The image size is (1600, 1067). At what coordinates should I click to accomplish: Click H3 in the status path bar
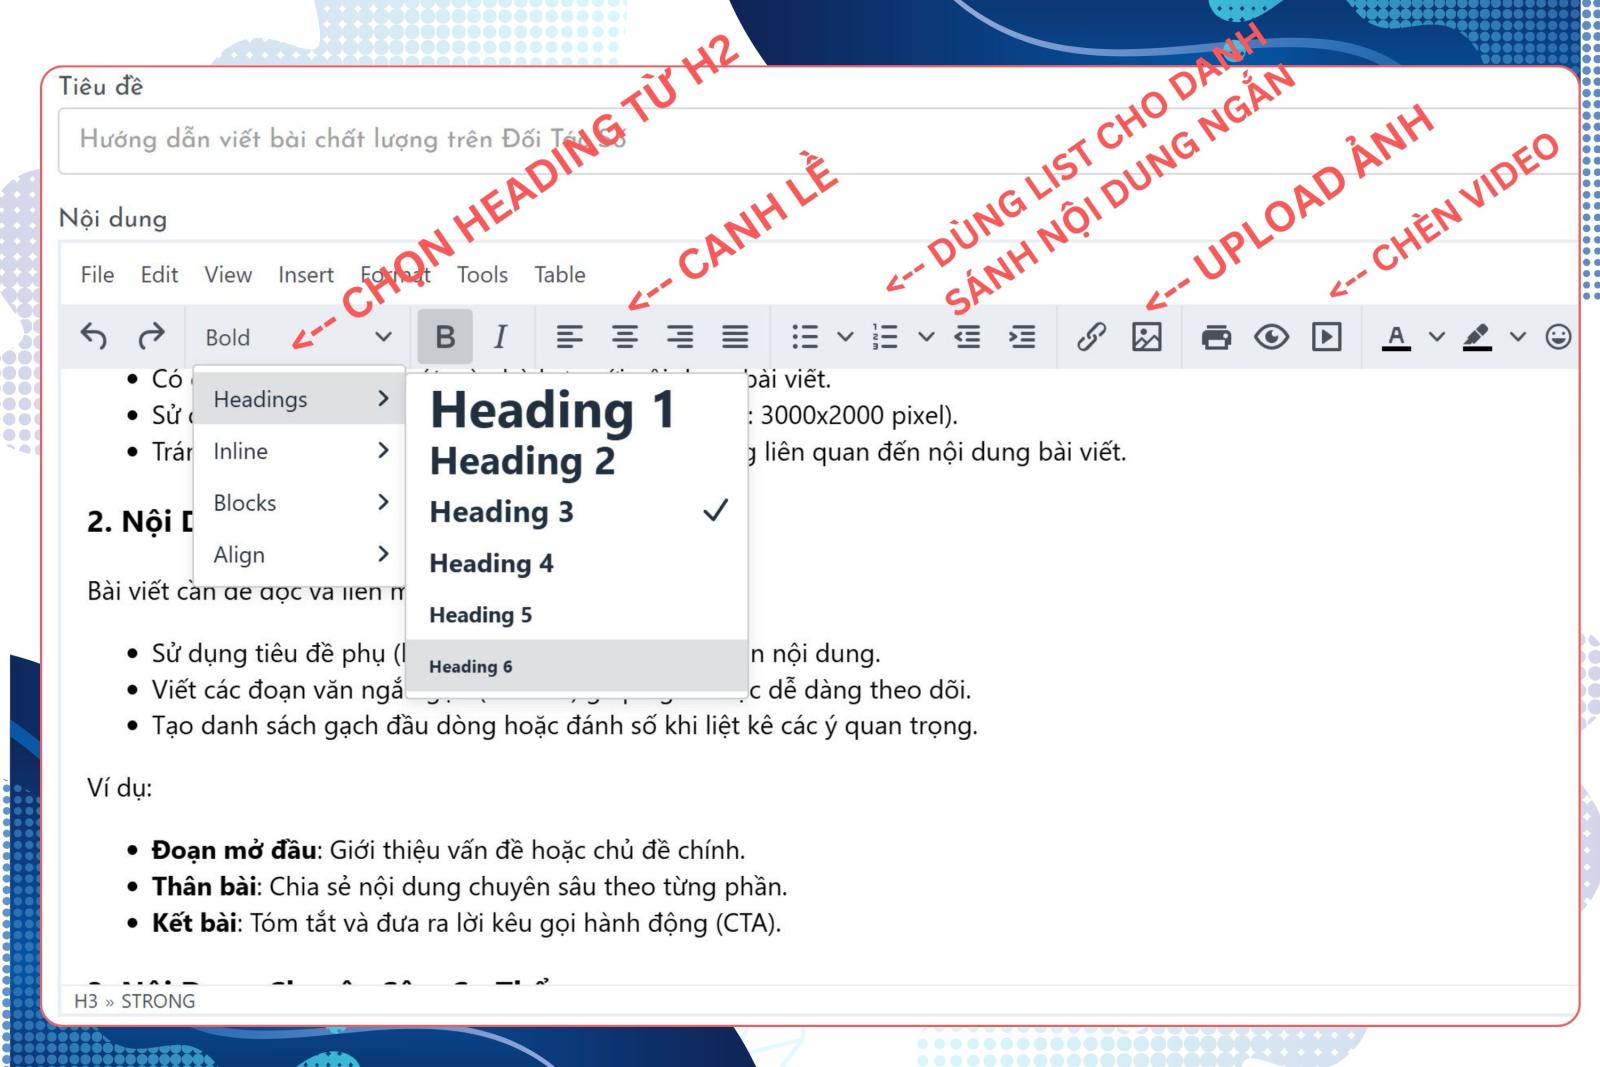[86, 1001]
